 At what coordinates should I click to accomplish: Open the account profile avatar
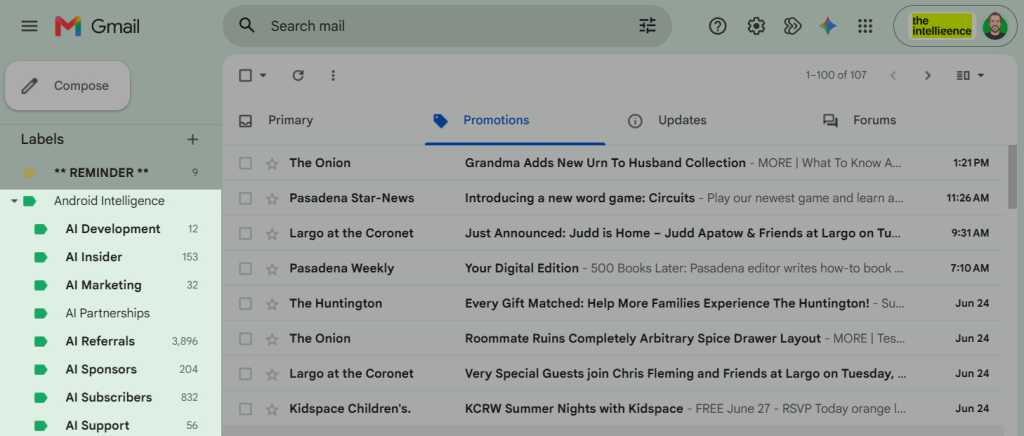(995, 26)
